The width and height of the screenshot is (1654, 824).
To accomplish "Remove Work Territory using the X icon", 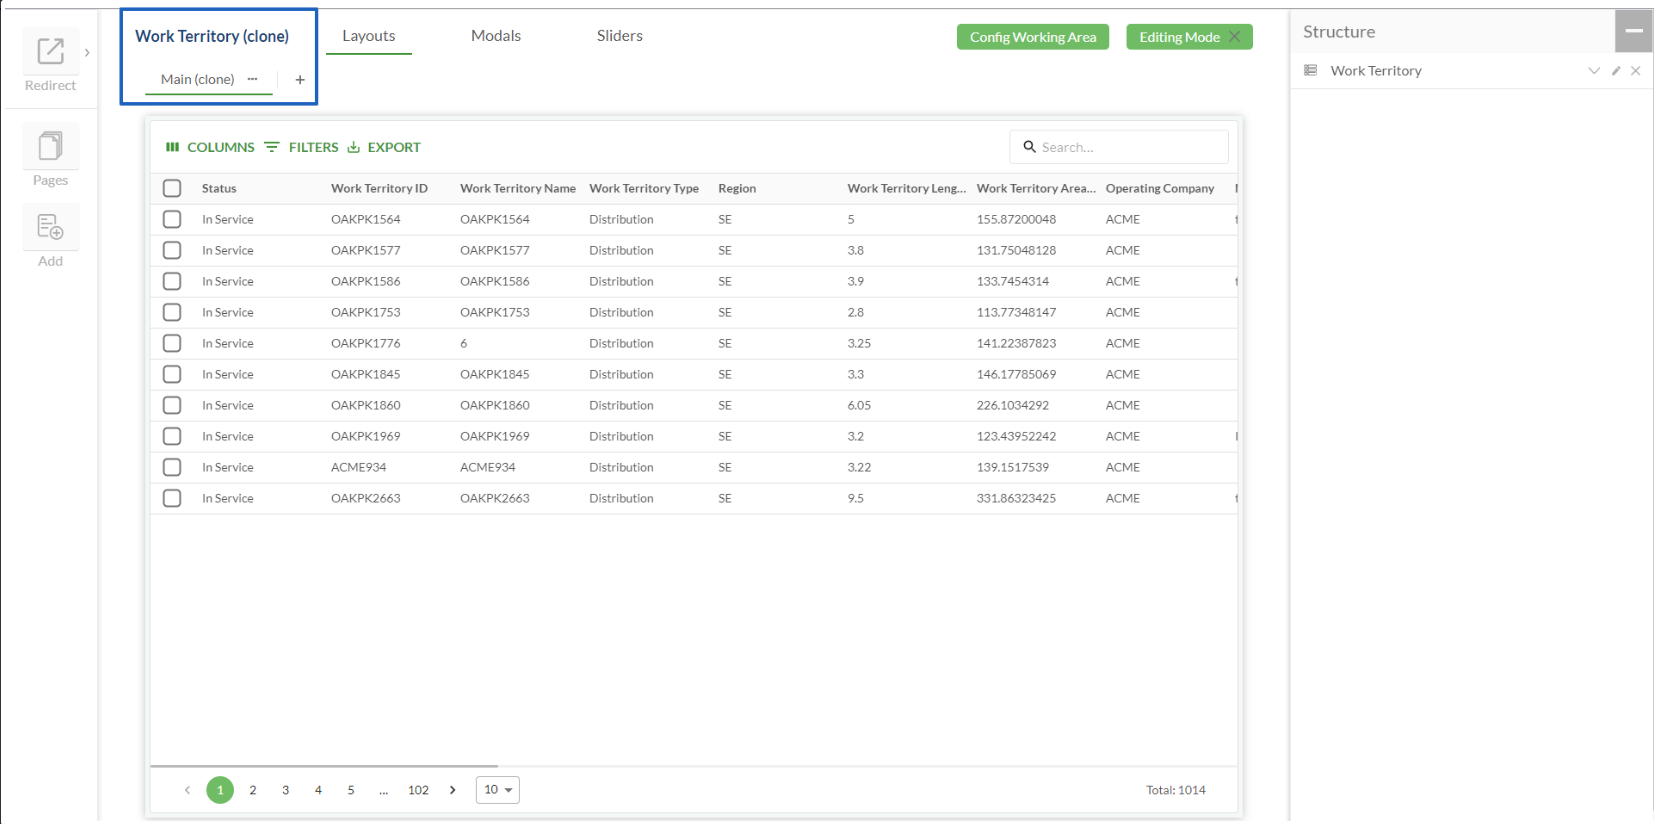I will click(x=1636, y=71).
